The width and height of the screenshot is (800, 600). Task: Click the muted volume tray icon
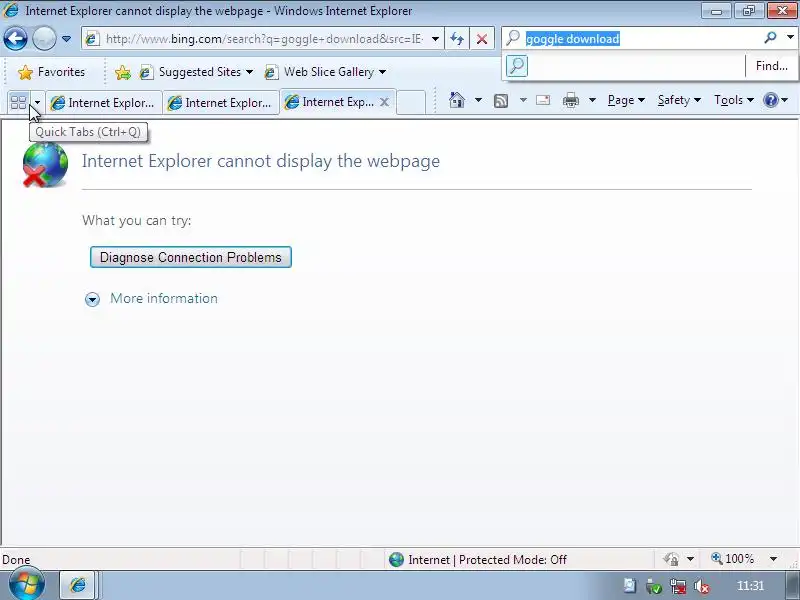click(702, 587)
